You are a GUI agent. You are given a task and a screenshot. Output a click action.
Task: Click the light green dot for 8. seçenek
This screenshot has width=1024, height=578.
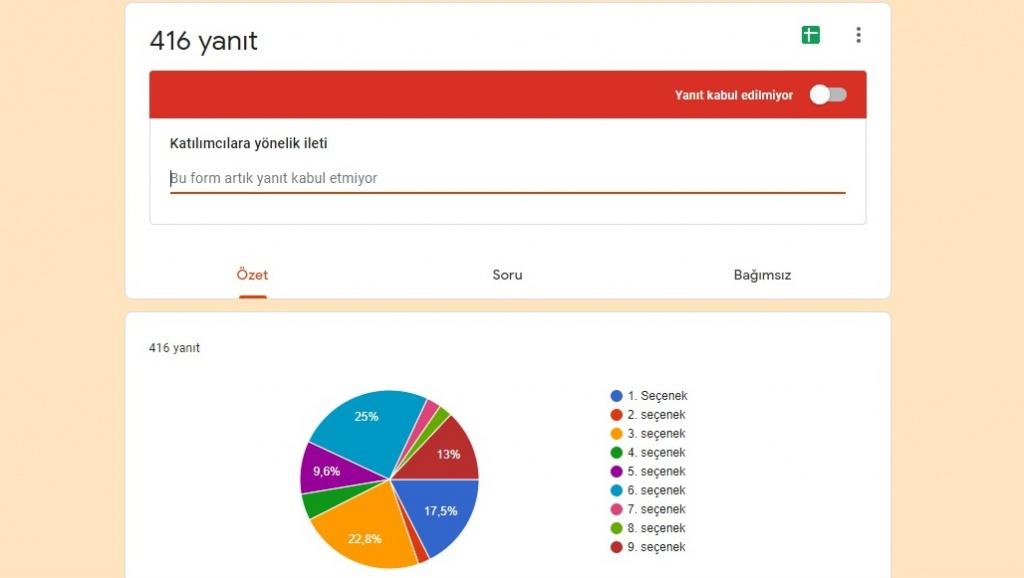[x=617, y=528]
